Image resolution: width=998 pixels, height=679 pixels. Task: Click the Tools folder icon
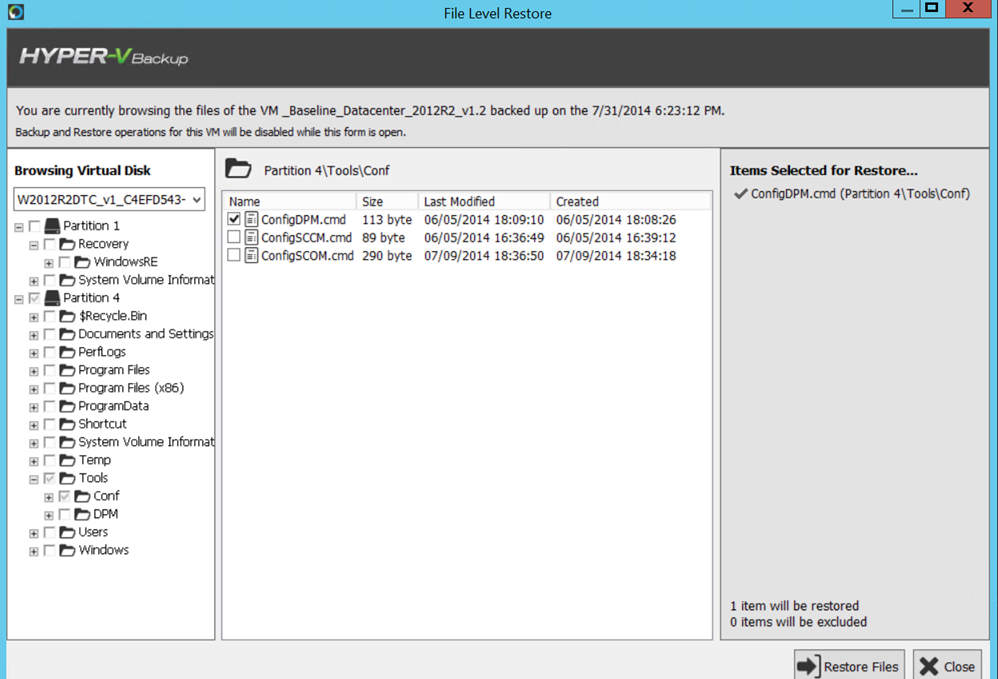[x=67, y=478]
